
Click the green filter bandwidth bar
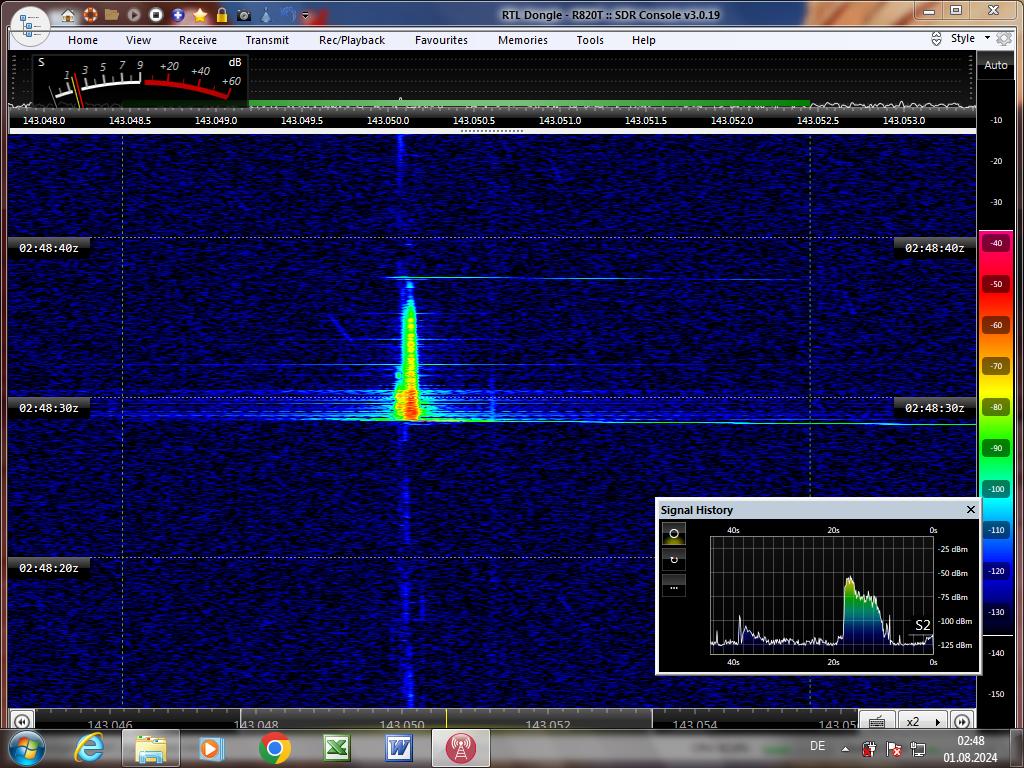tap(529, 103)
